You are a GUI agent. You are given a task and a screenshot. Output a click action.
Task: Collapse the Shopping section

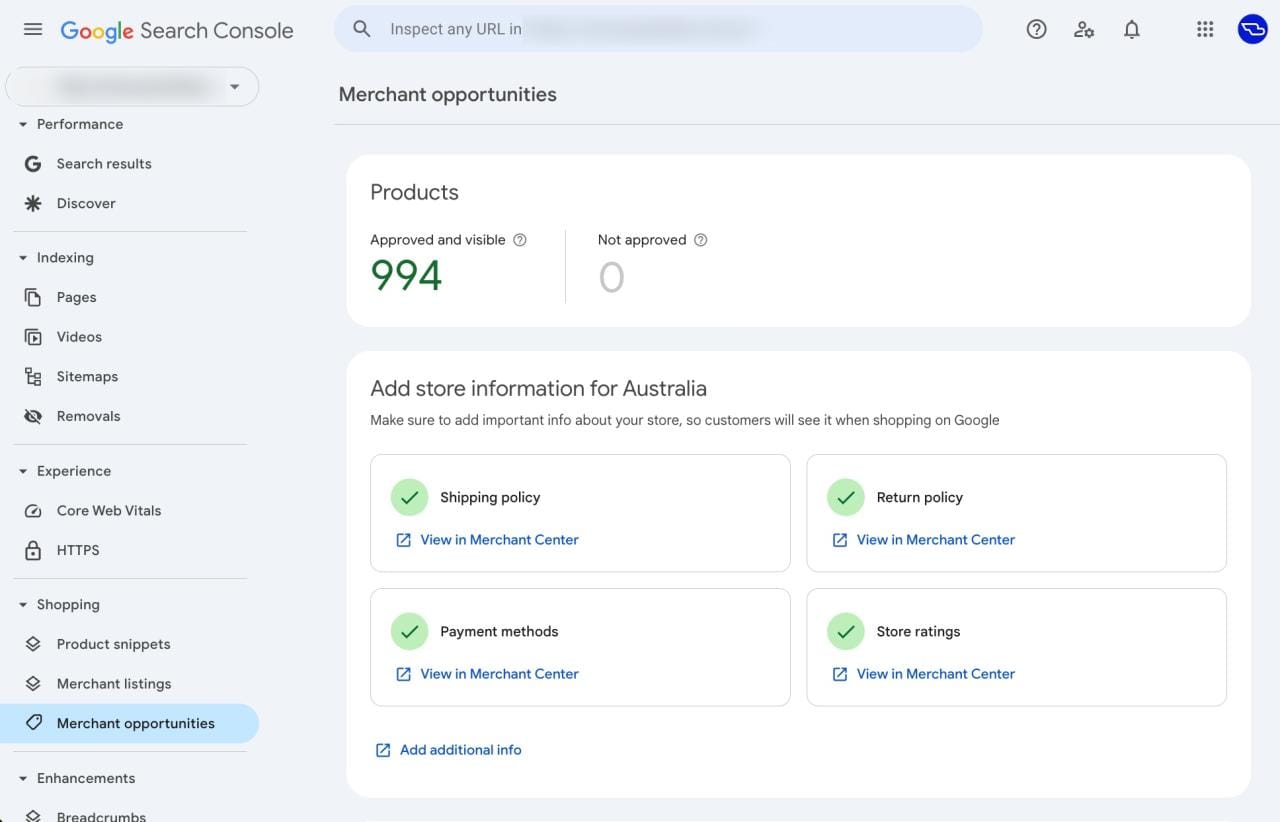point(23,605)
